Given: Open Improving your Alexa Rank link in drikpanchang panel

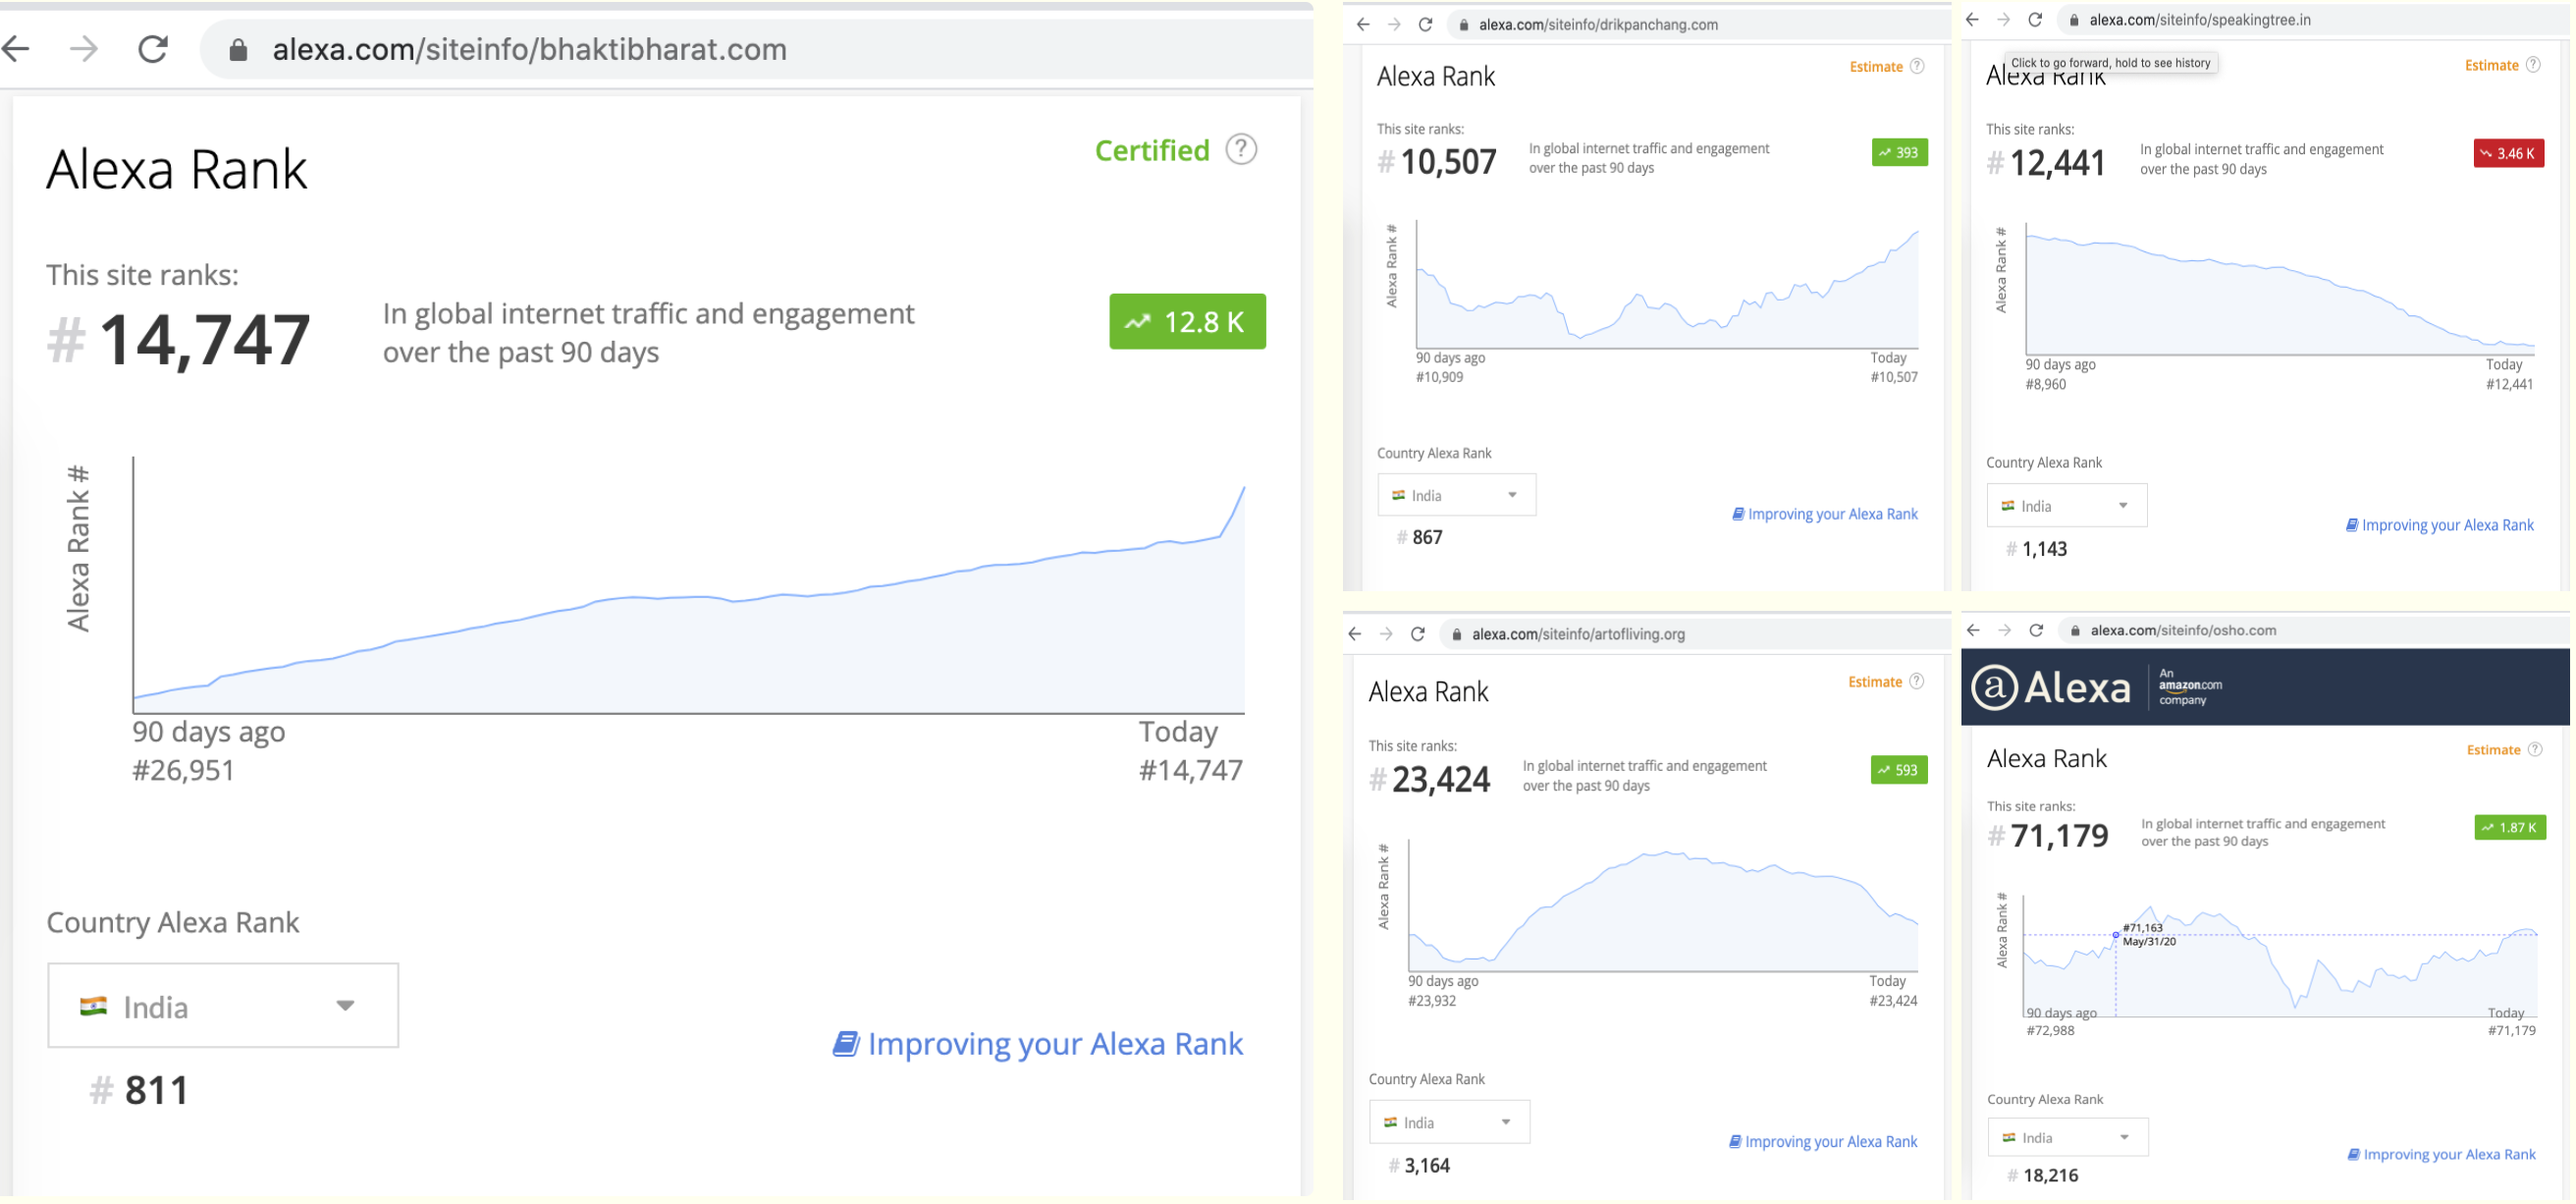Looking at the screenshot, I should [x=1825, y=514].
